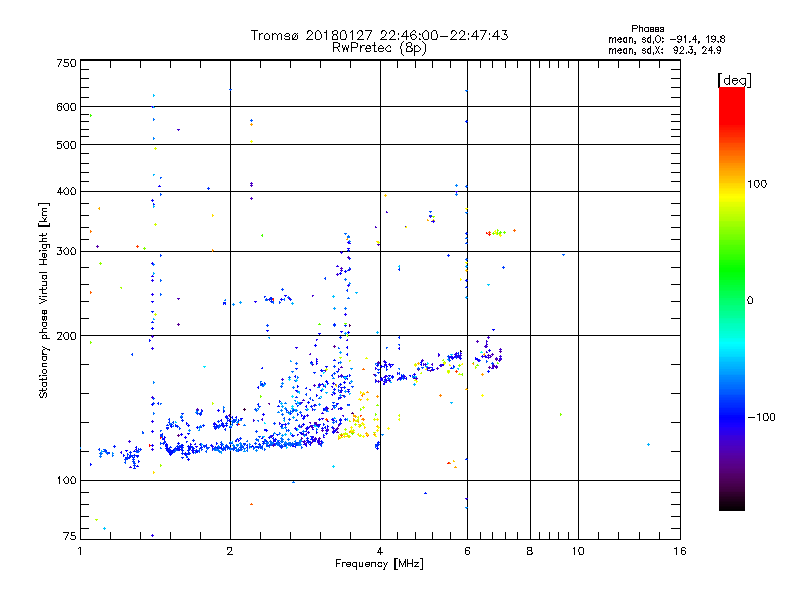Click the 'RwPretec (8p)' subtitle
800x600 pixels.
[379, 48]
